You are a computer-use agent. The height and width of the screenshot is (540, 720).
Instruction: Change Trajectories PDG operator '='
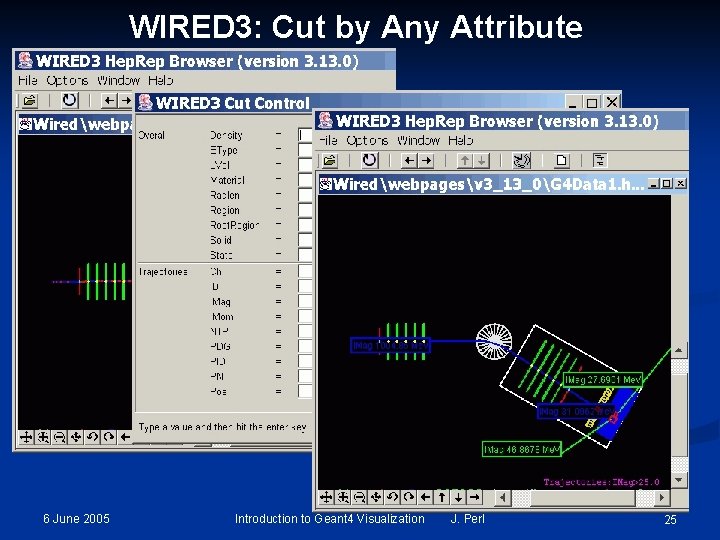pyautogui.click(x=278, y=346)
